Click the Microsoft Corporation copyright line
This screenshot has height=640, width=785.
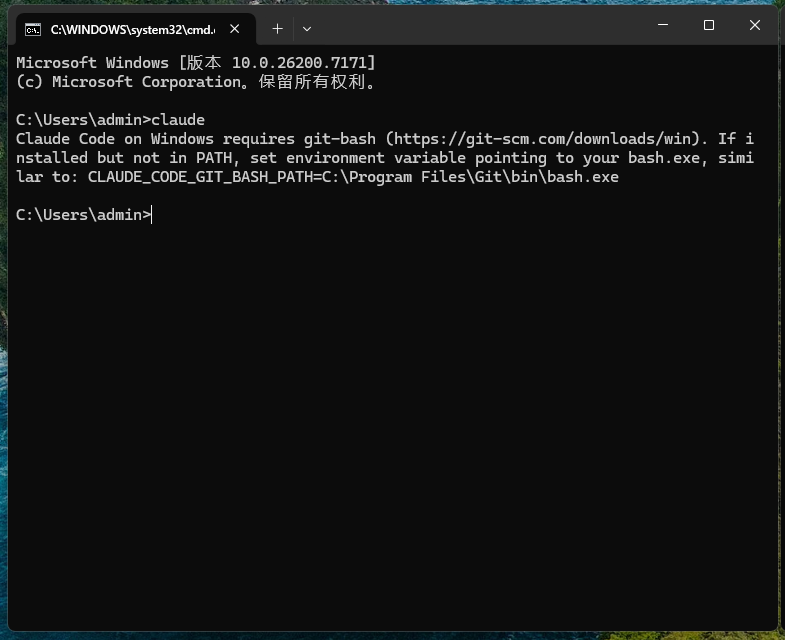coord(196,82)
